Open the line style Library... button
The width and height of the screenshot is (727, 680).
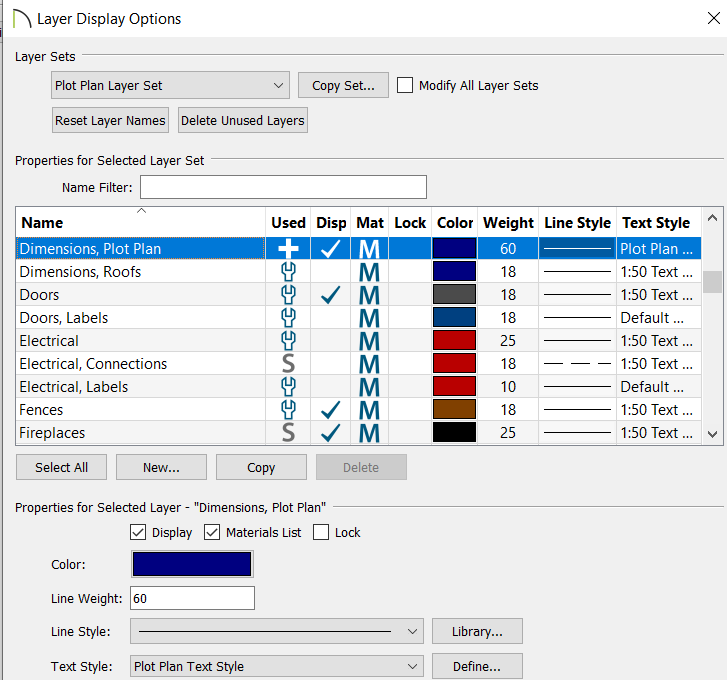[477, 631]
